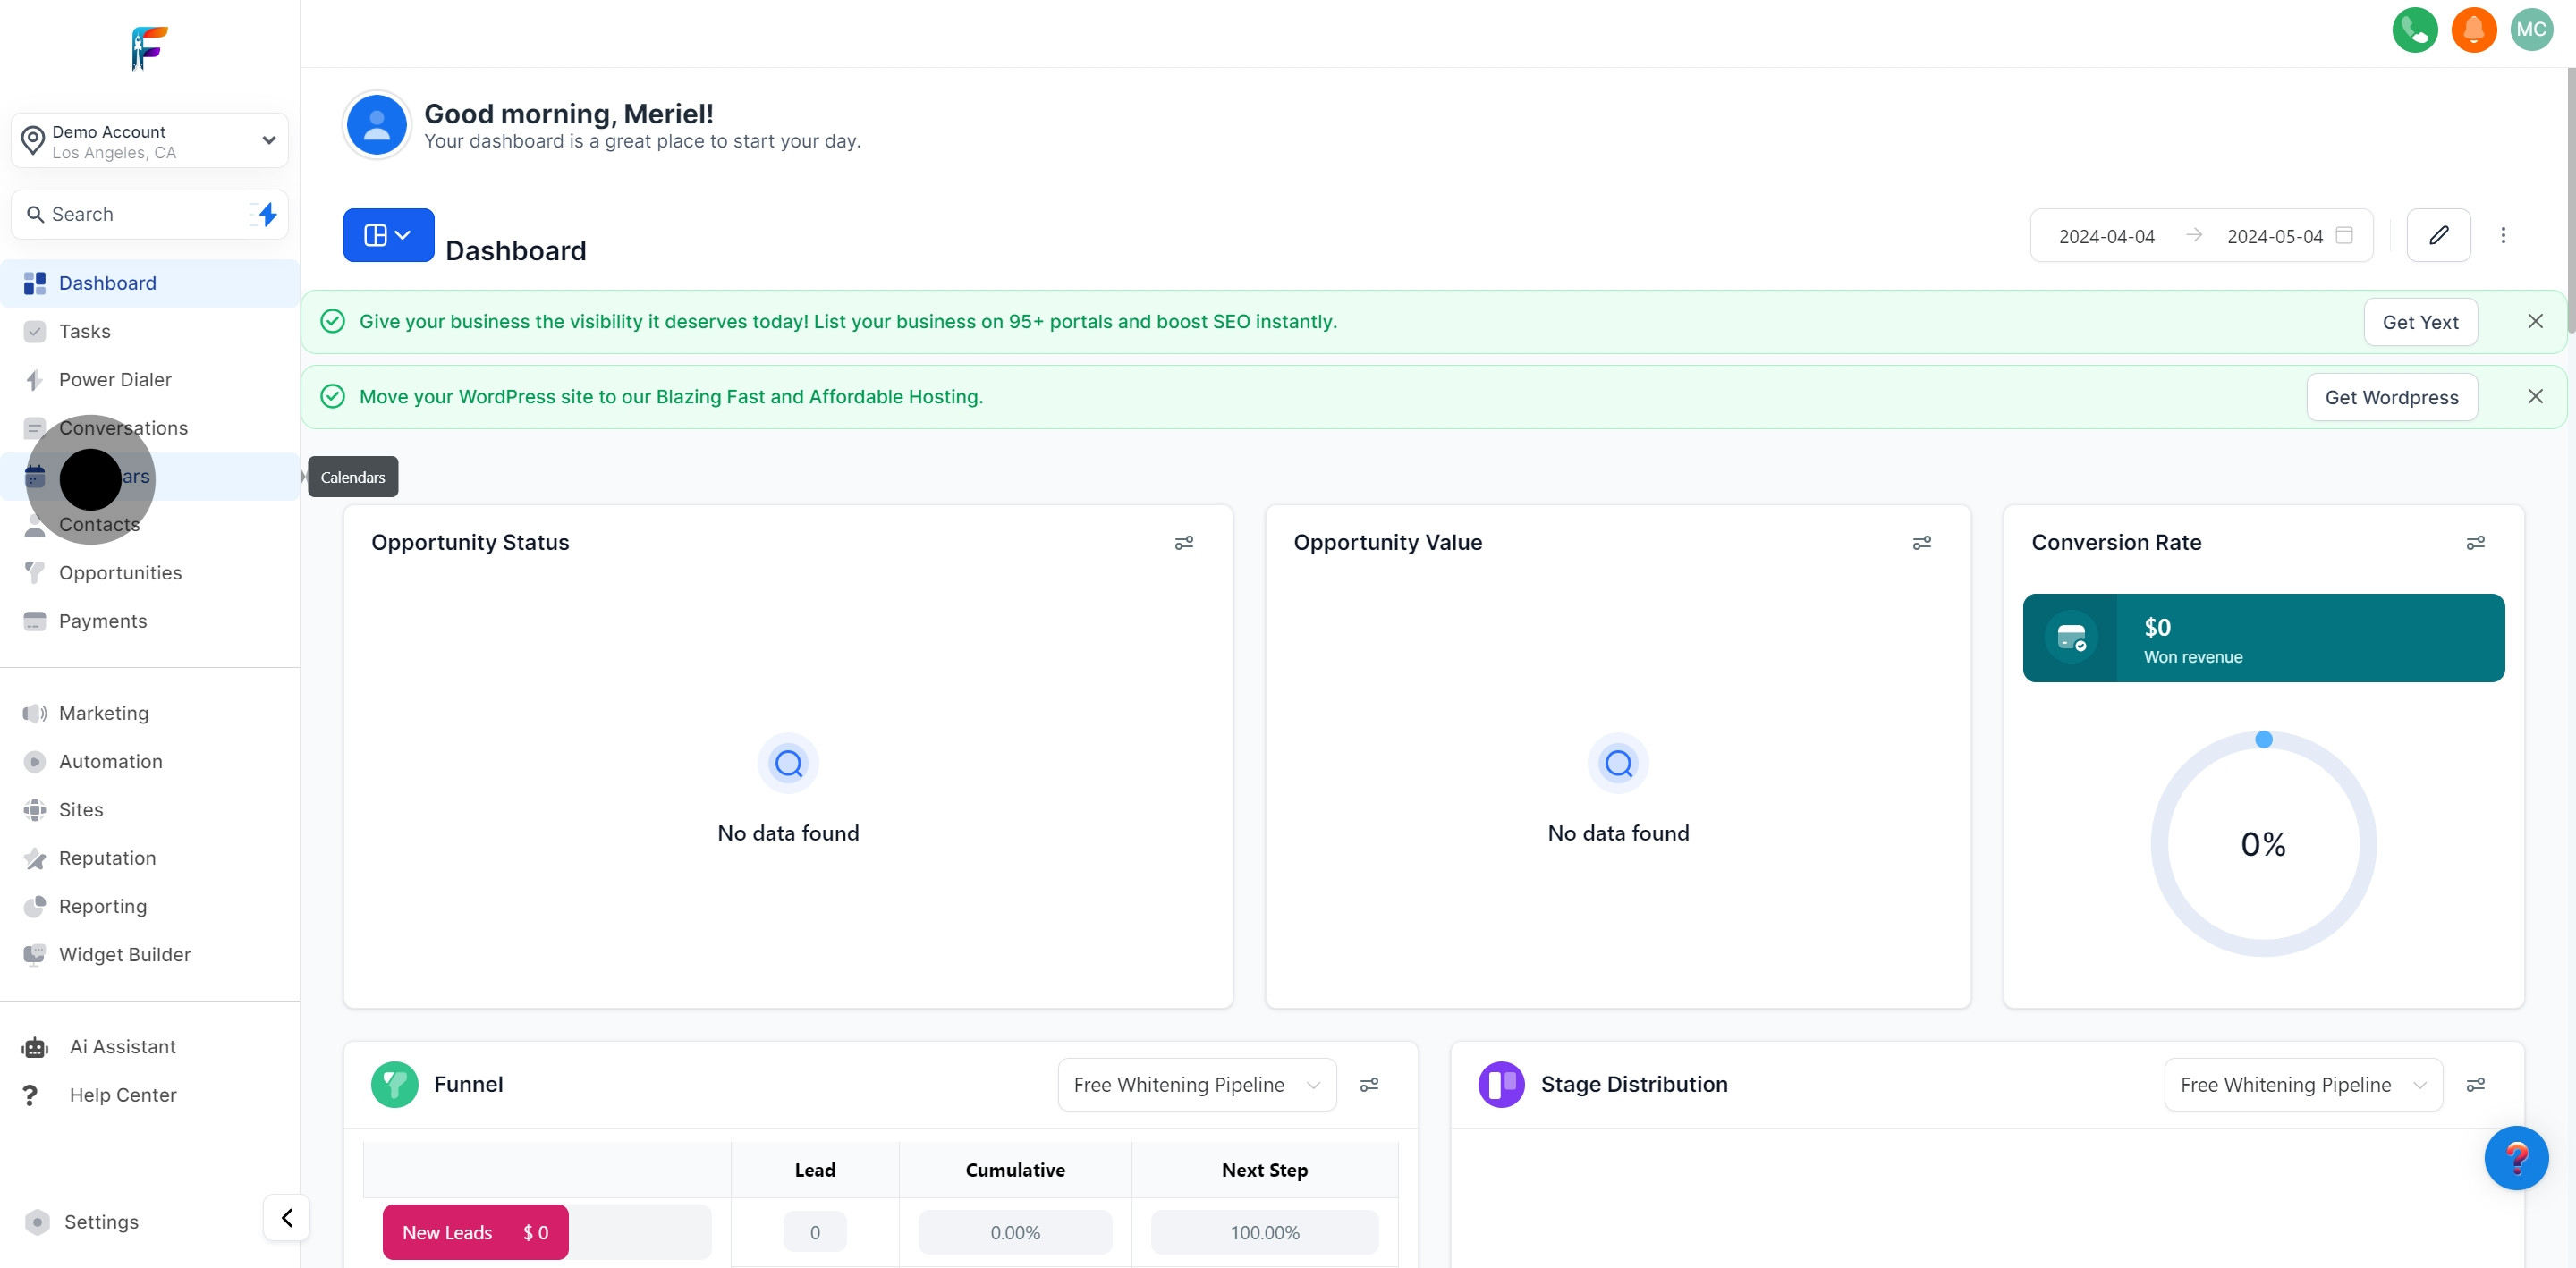Click the 2024-04-04 start date field
This screenshot has width=2576, height=1268.
(x=2106, y=237)
